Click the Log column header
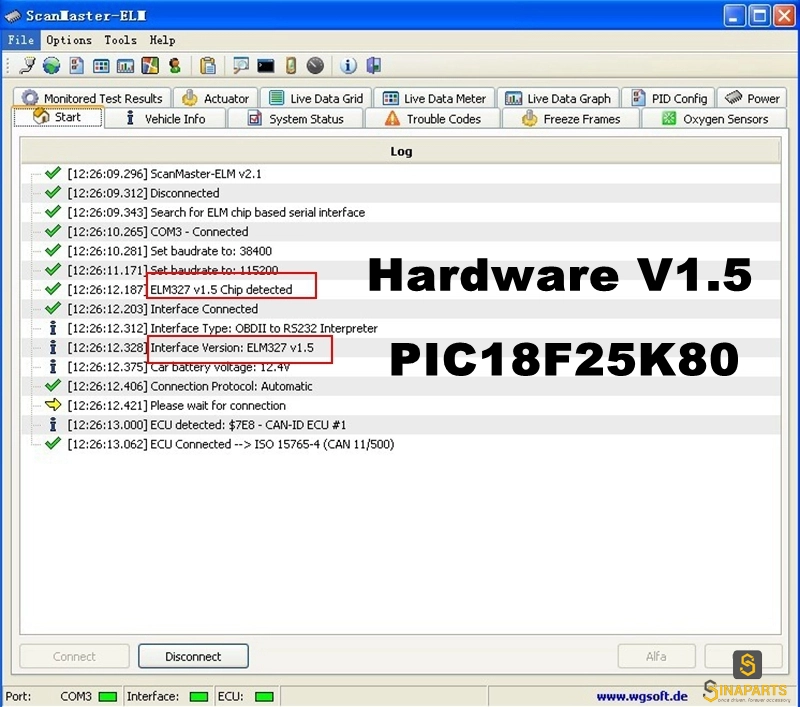The height and width of the screenshot is (707, 800). [401, 152]
